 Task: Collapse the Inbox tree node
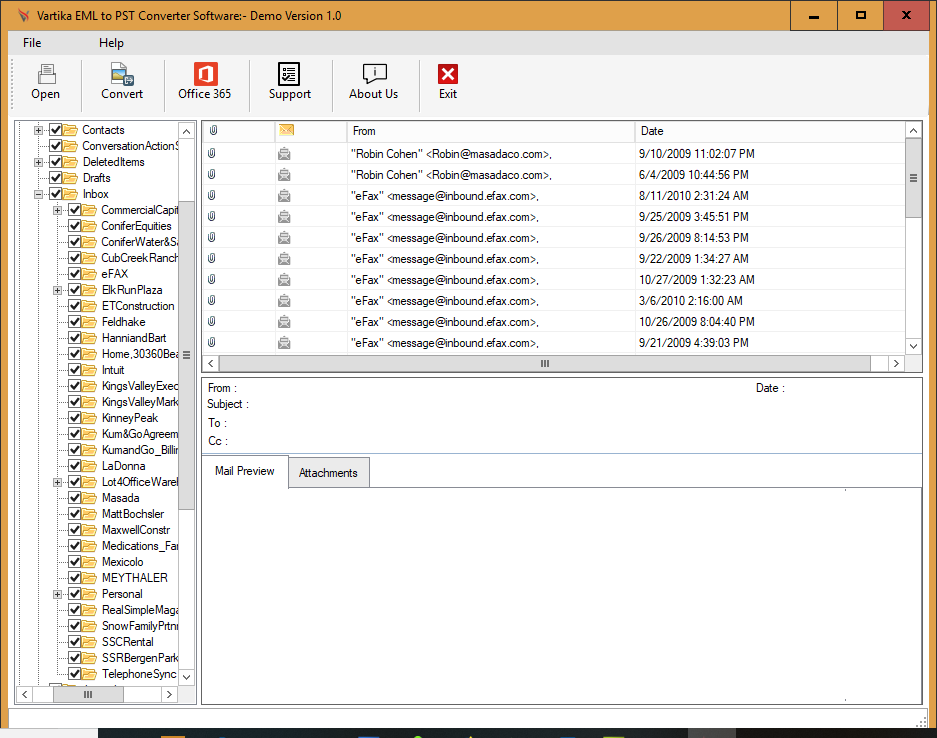[38, 194]
